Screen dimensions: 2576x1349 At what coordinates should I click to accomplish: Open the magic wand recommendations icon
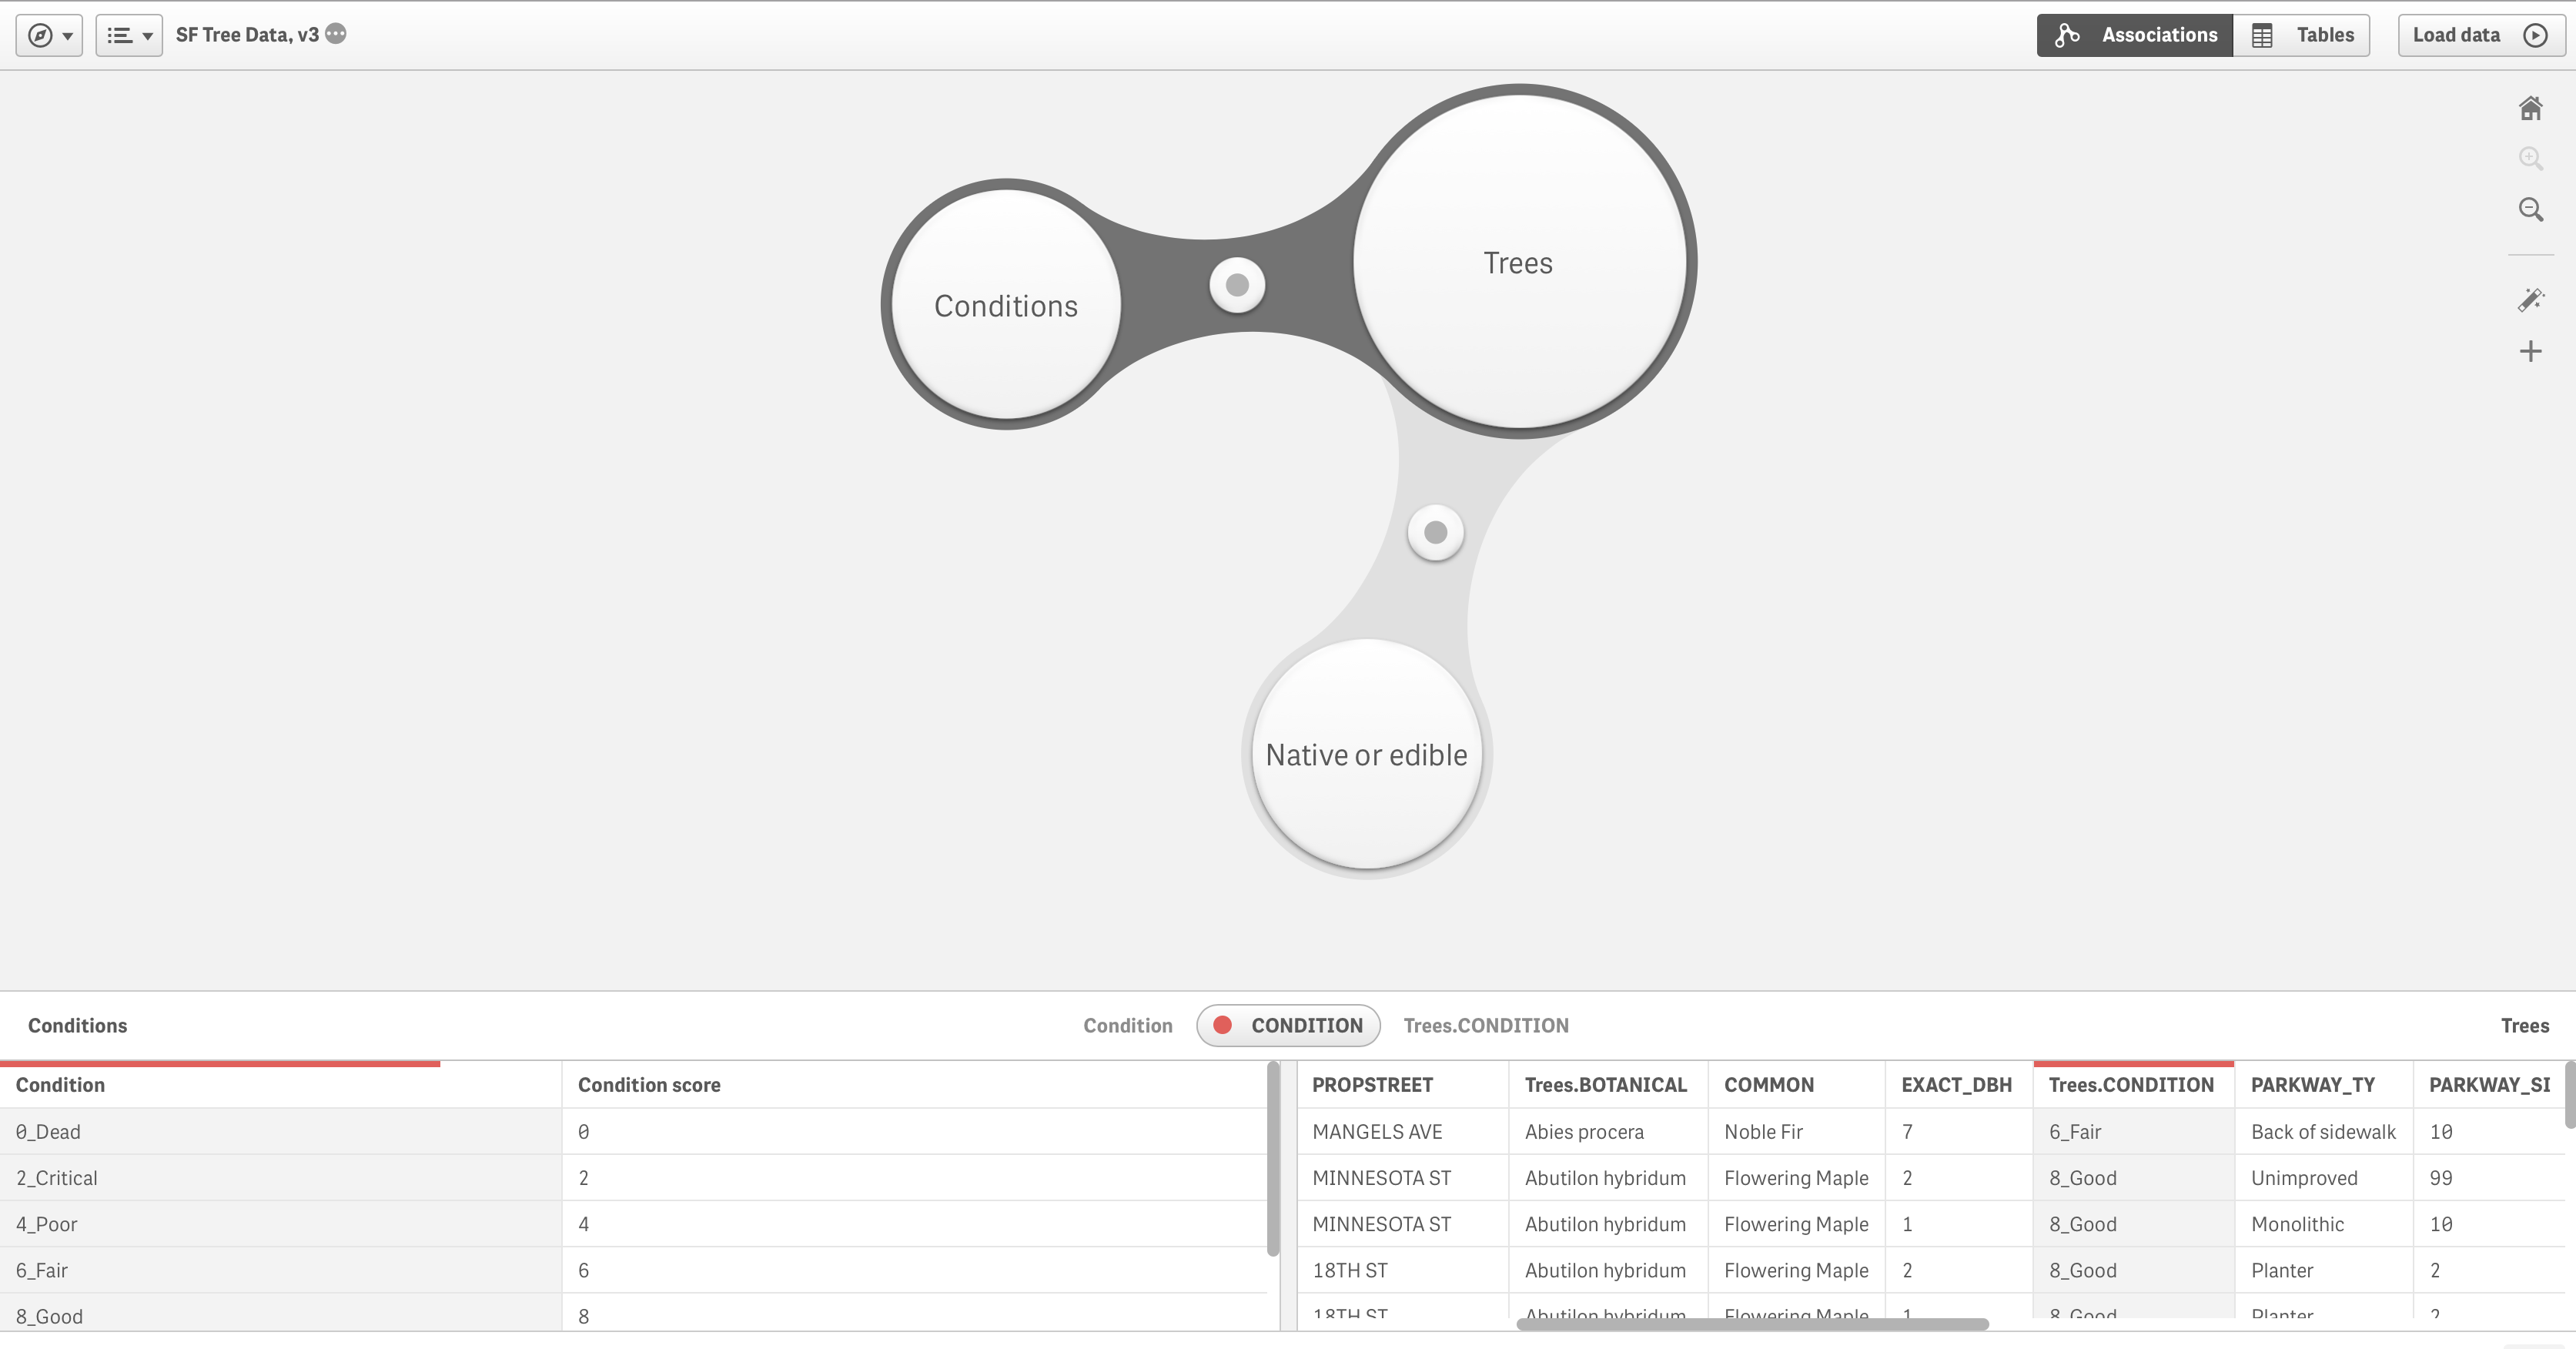point(2530,300)
